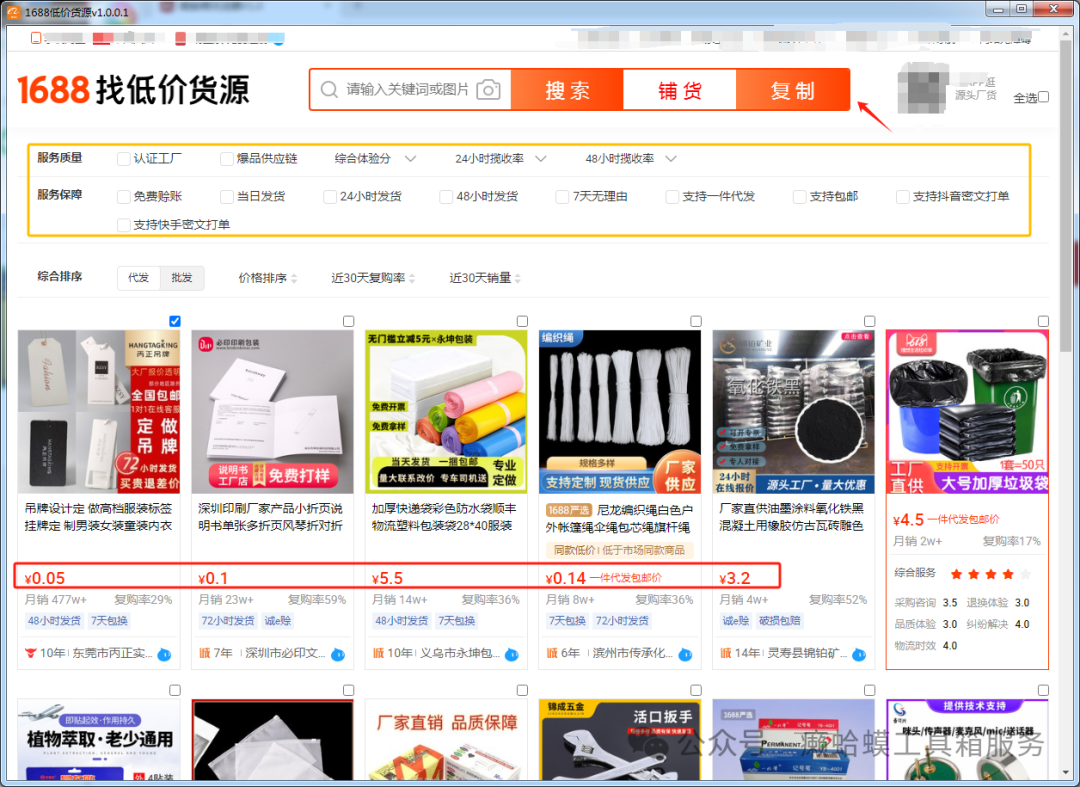Viewport: 1080px width, 787px height.
Task: Click the 铺货 button
Action: point(680,90)
